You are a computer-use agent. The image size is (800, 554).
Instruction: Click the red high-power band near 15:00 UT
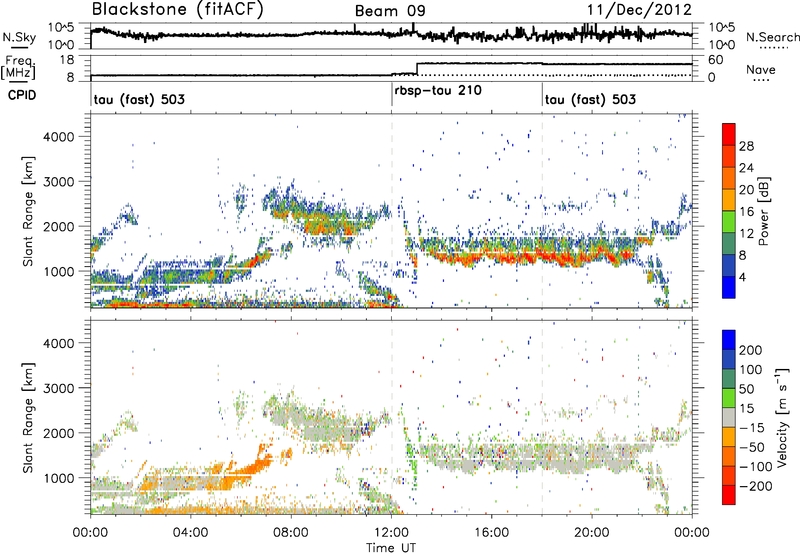[x=467, y=260]
